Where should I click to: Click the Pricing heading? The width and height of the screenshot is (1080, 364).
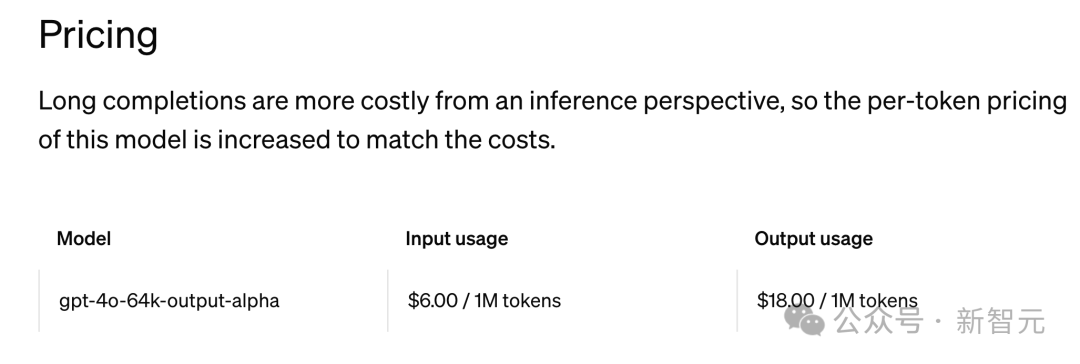[98, 34]
